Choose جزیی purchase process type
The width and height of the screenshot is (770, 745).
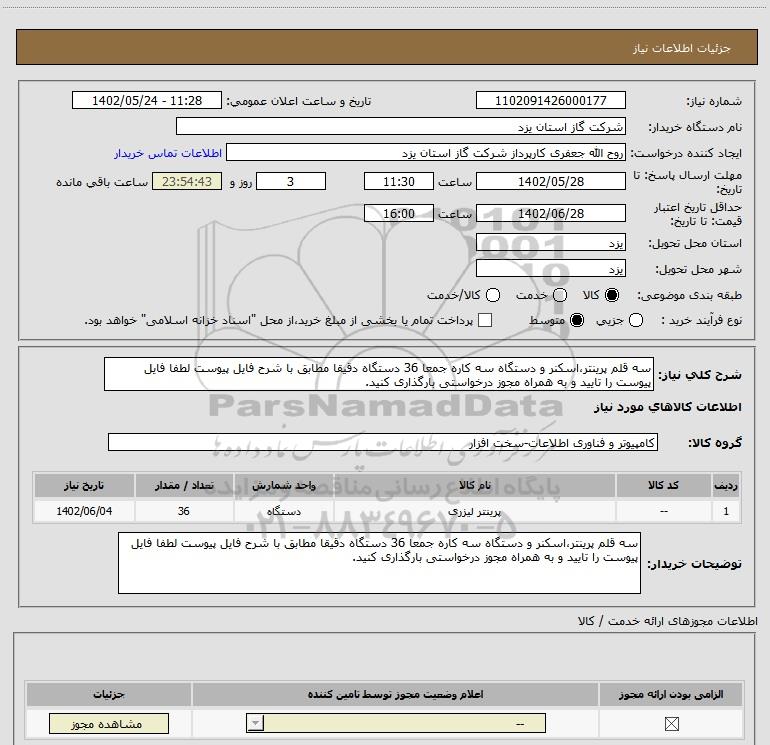coord(635,320)
